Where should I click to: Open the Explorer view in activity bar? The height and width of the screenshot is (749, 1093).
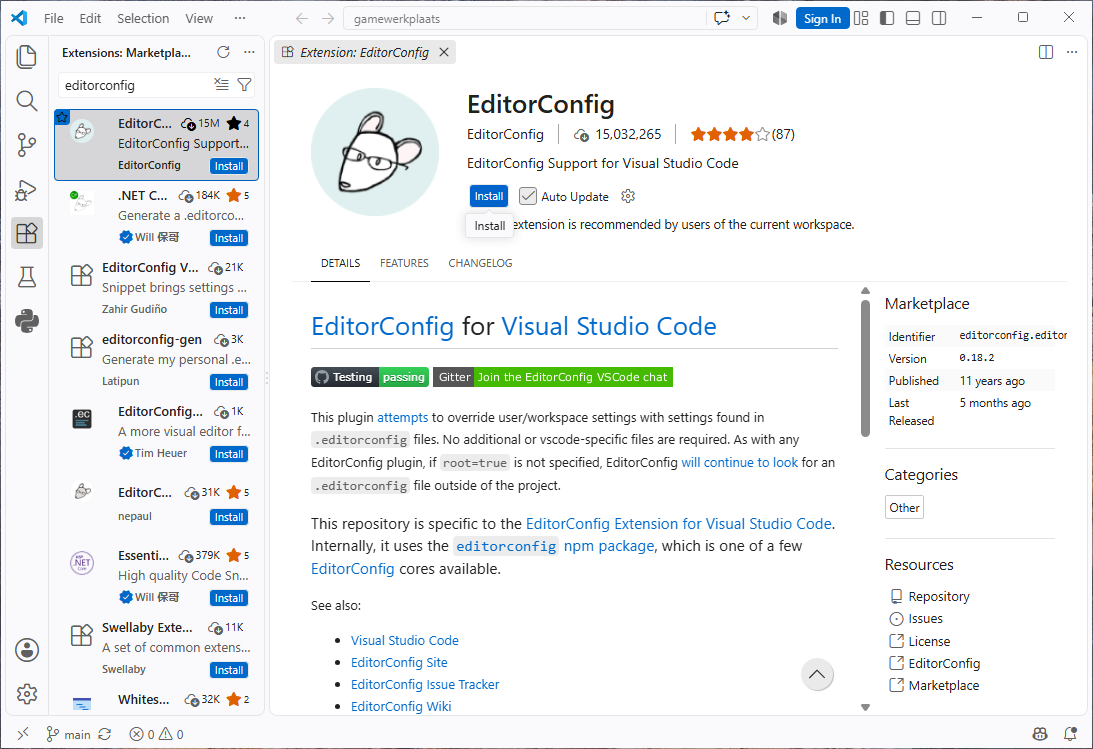pyautogui.click(x=26, y=57)
